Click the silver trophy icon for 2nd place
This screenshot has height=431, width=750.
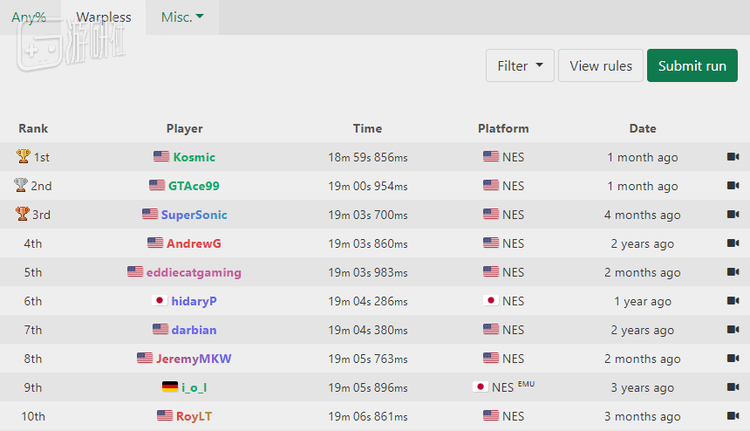click(21, 186)
